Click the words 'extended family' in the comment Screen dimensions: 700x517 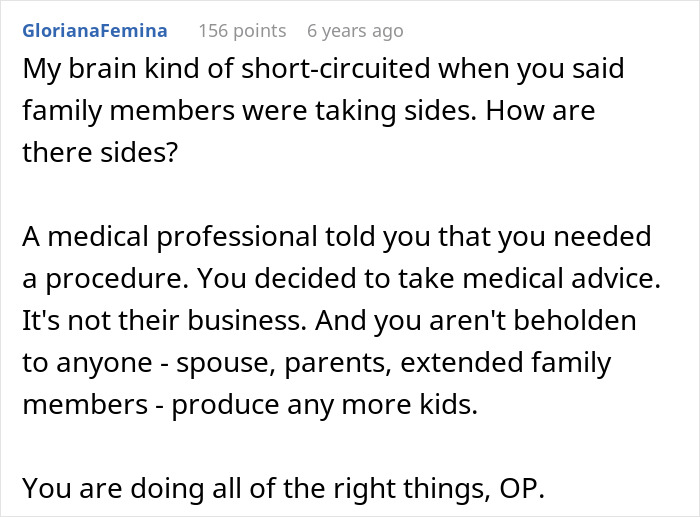pyautogui.click(x=506, y=363)
